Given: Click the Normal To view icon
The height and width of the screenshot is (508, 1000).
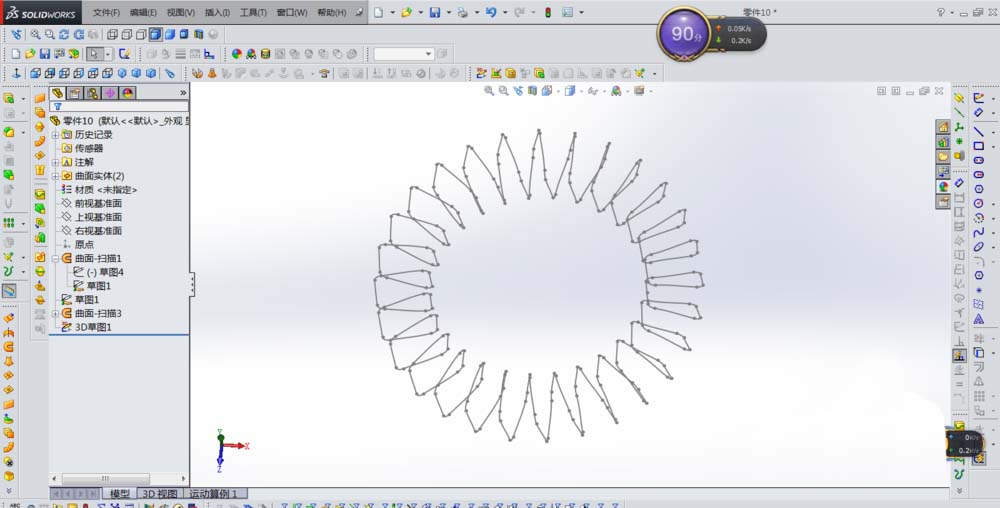Looking at the screenshot, I should 17,73.
